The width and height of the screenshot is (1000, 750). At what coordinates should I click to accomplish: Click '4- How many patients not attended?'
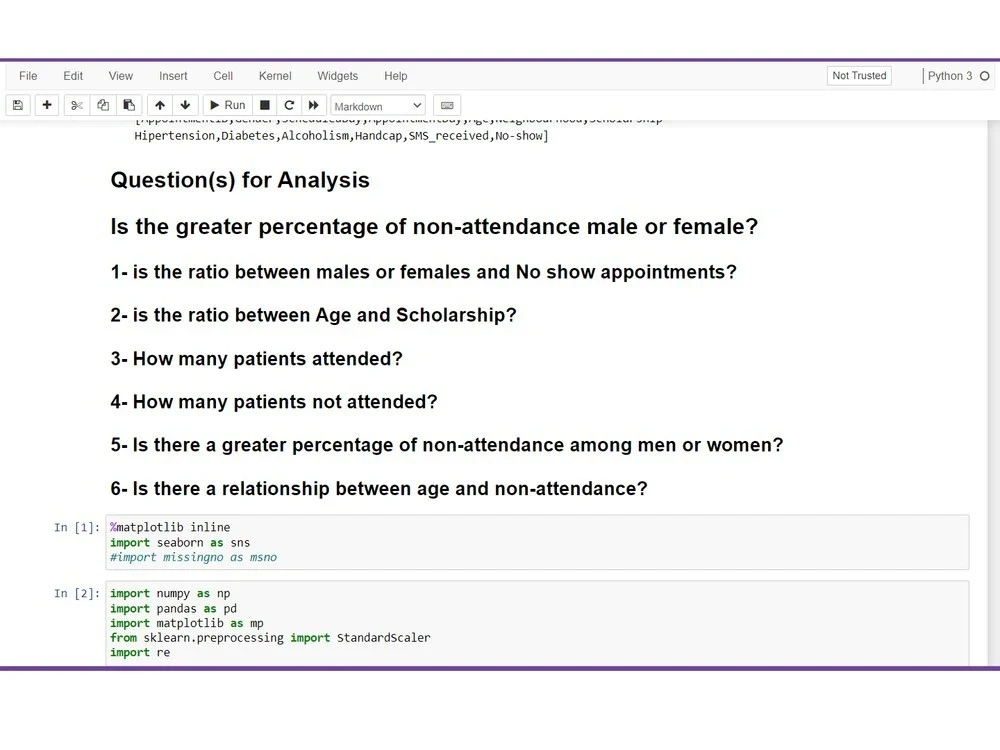tap(274, 402)
